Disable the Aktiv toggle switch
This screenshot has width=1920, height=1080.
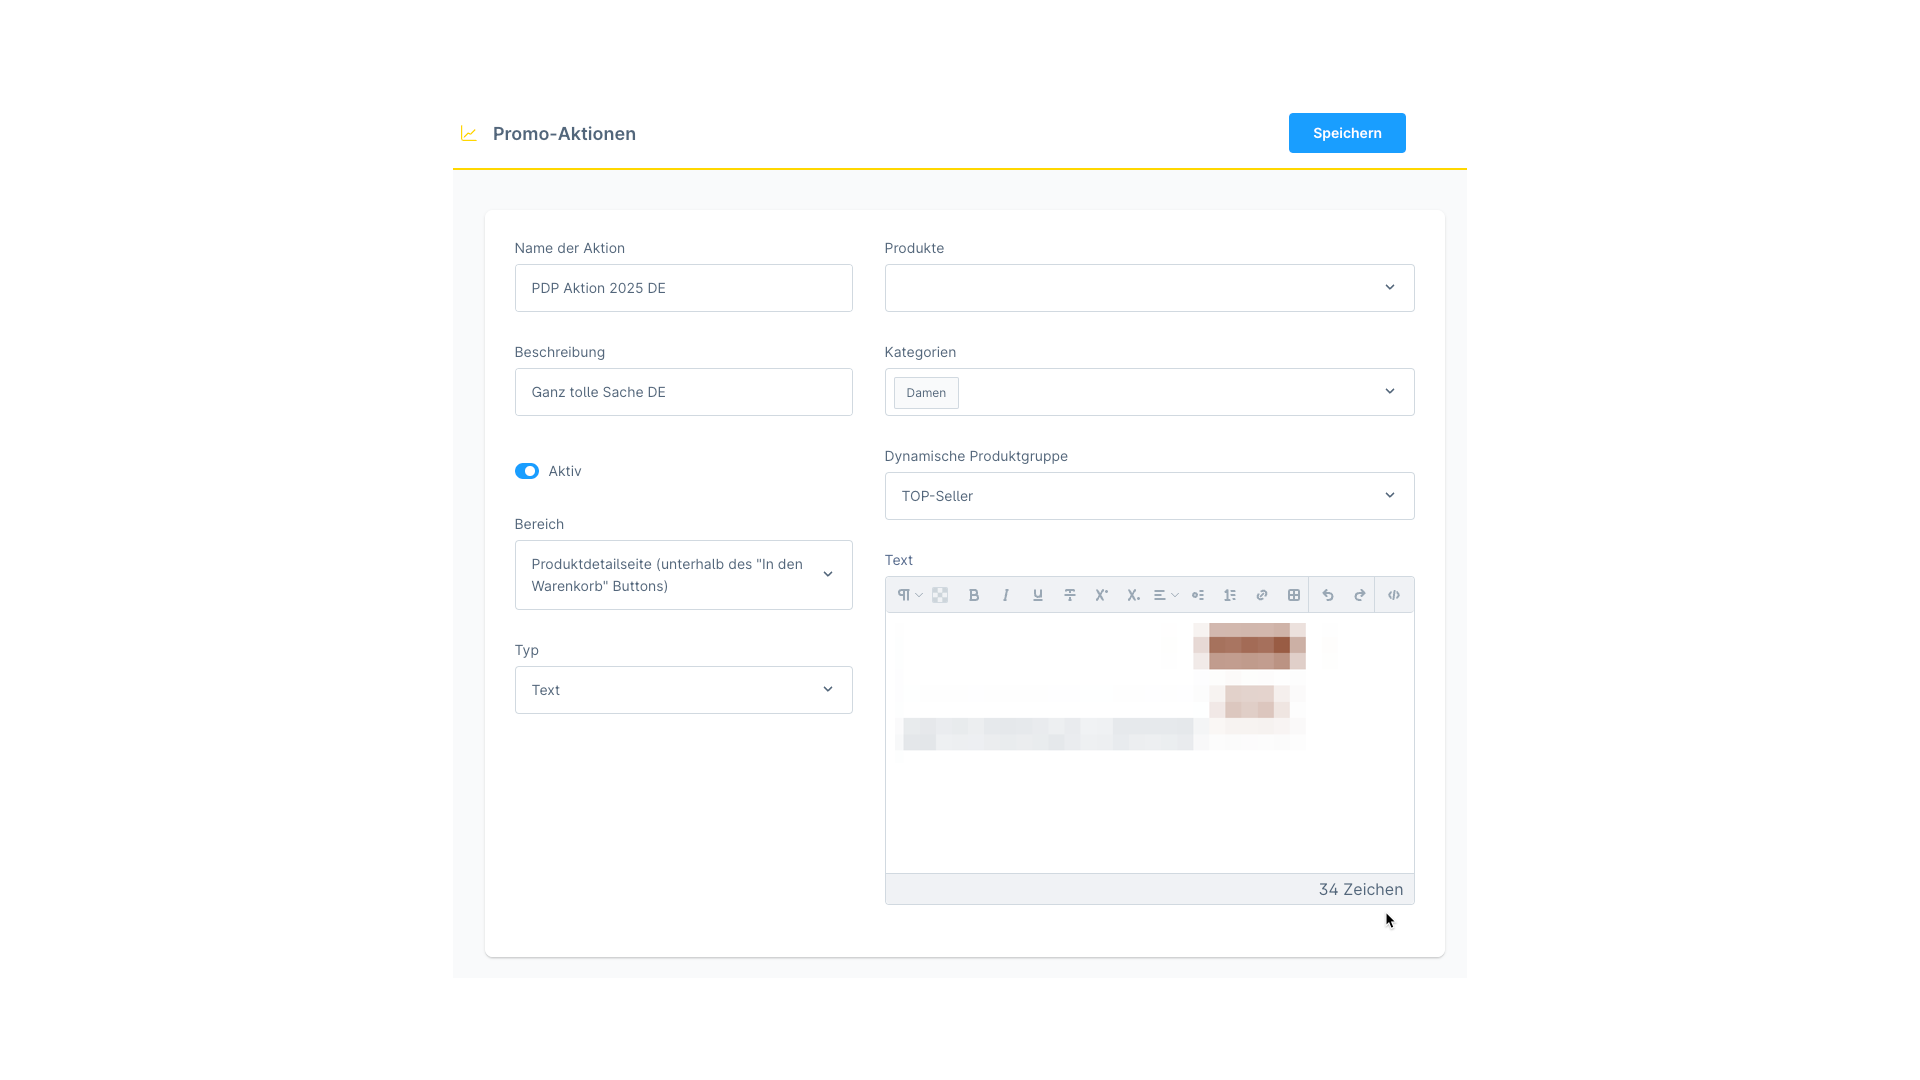(527, 471)
